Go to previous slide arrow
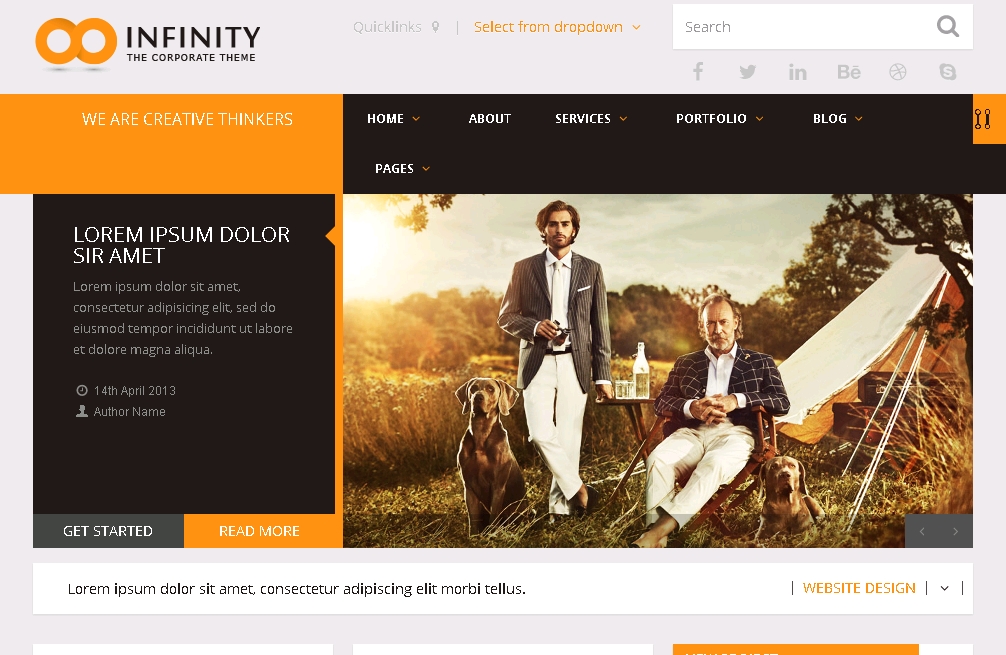The height and width of the screenshot is (655, 1006). [x=922, y=531]
